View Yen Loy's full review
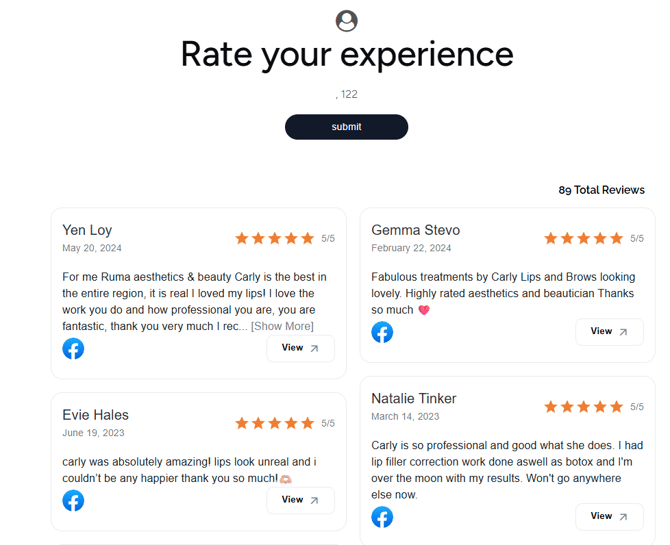The height and width of the screenshot is (545, 670). click(300, 348)
